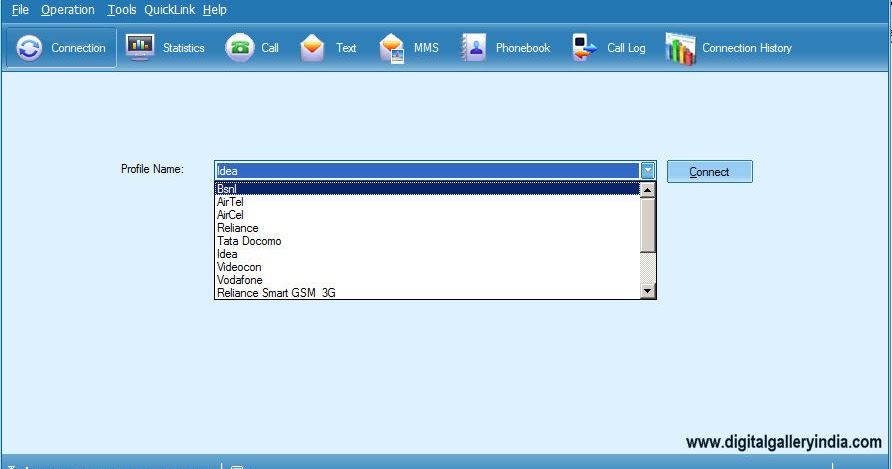Select Vodafone profile entry
892x469 pixels.
coord(427,280)
